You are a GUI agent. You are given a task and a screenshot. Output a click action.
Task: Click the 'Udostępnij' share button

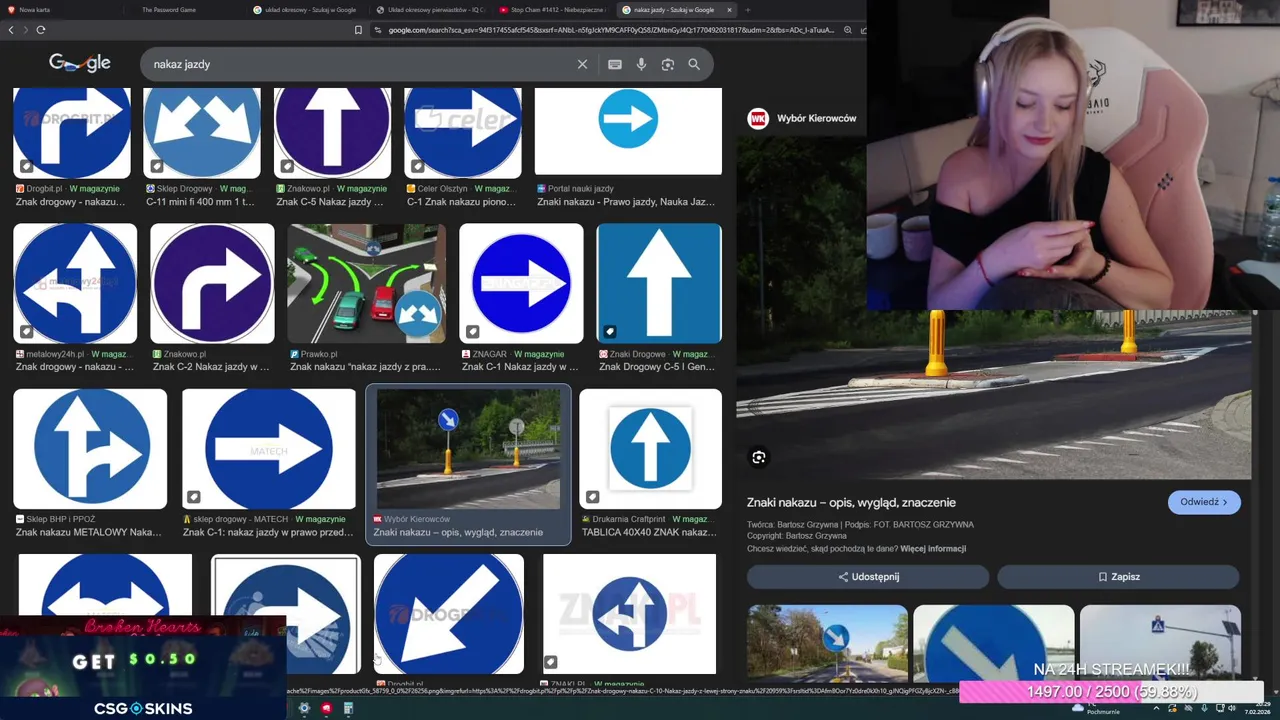pos(868,577)
